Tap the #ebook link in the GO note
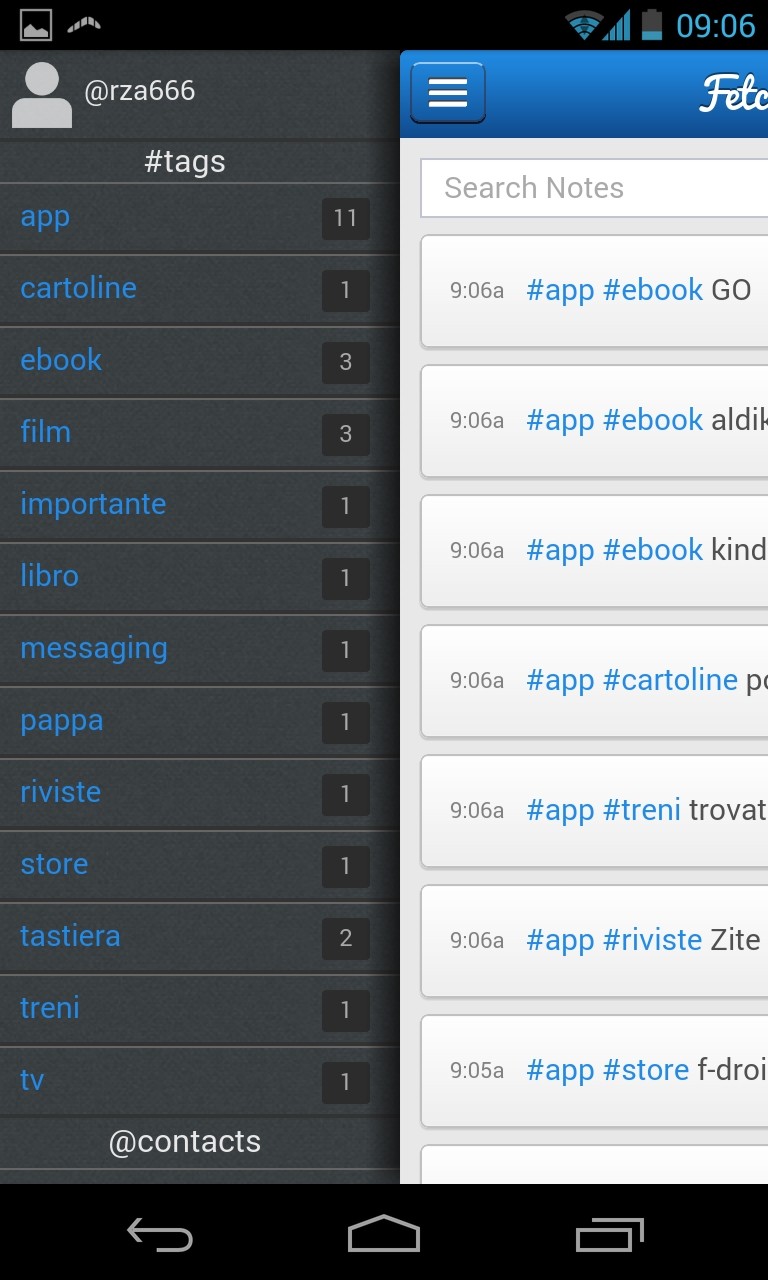Screen dimensions: 768x1280 (653, 290)
